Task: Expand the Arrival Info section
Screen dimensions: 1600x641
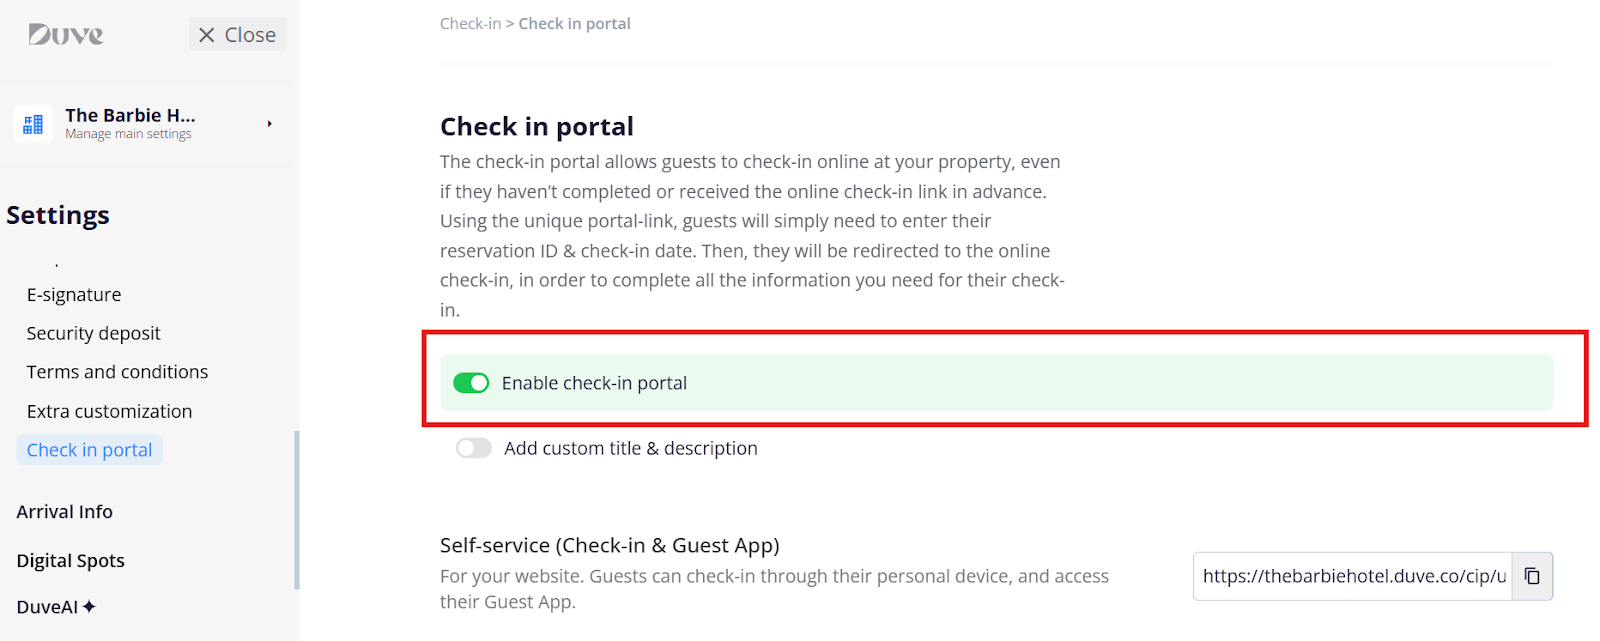Action: pos(65,511)
